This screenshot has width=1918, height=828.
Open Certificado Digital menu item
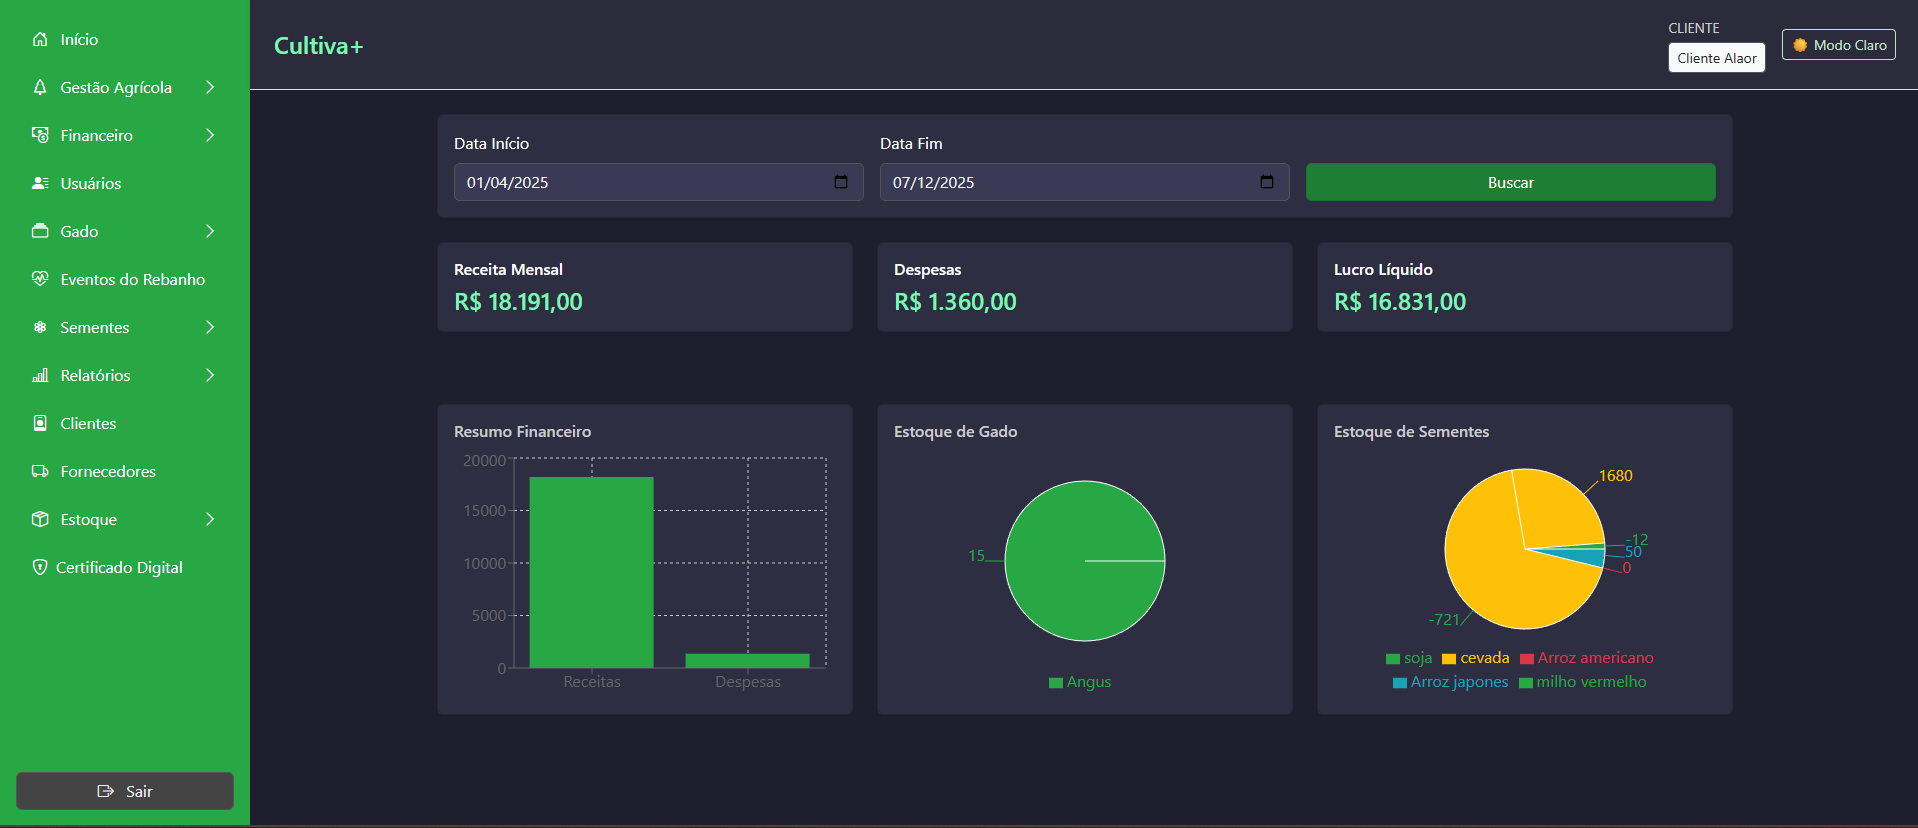tap(125, 567)
